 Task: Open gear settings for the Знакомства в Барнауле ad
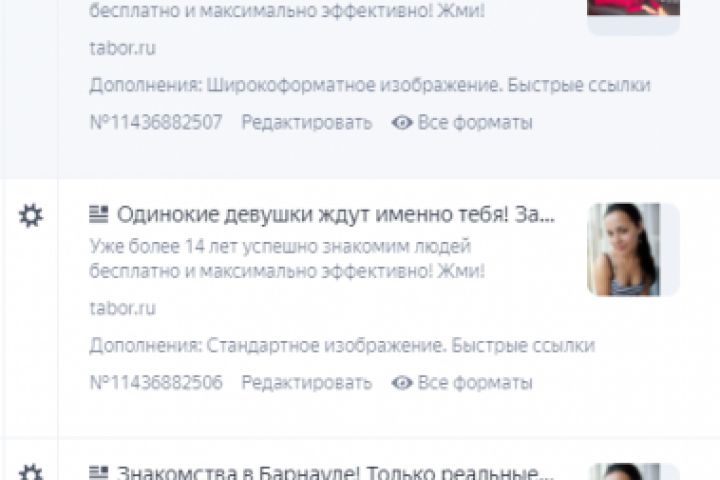[x=31, y=472]
